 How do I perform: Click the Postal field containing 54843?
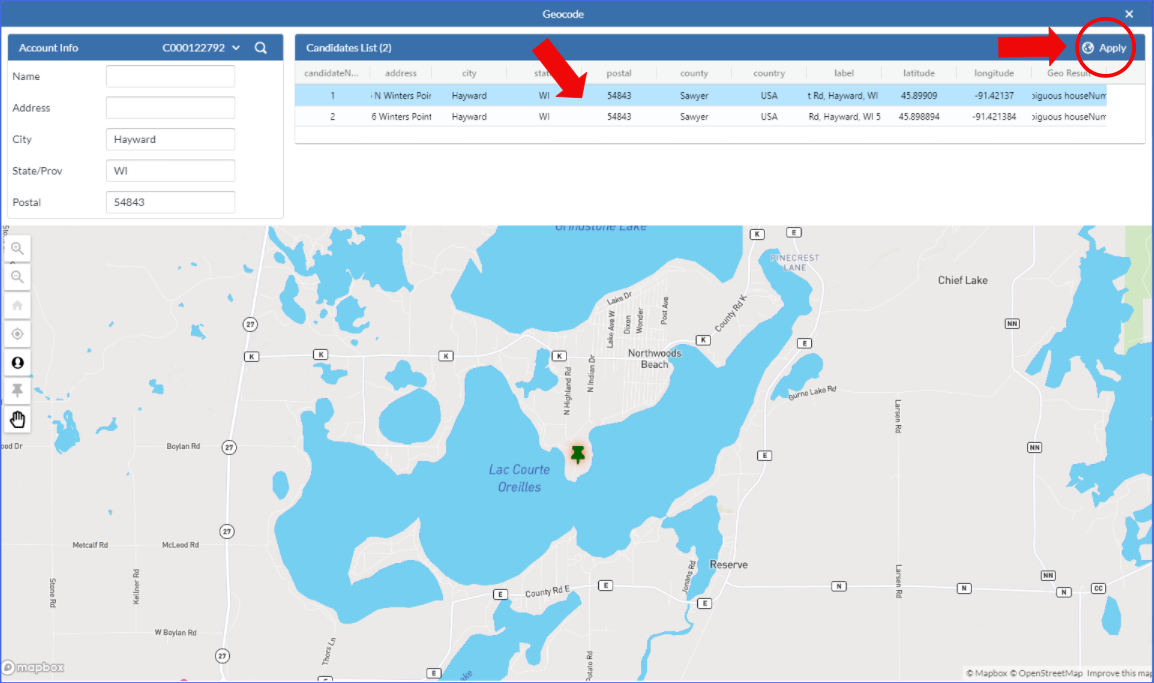(x=171, y=202)
